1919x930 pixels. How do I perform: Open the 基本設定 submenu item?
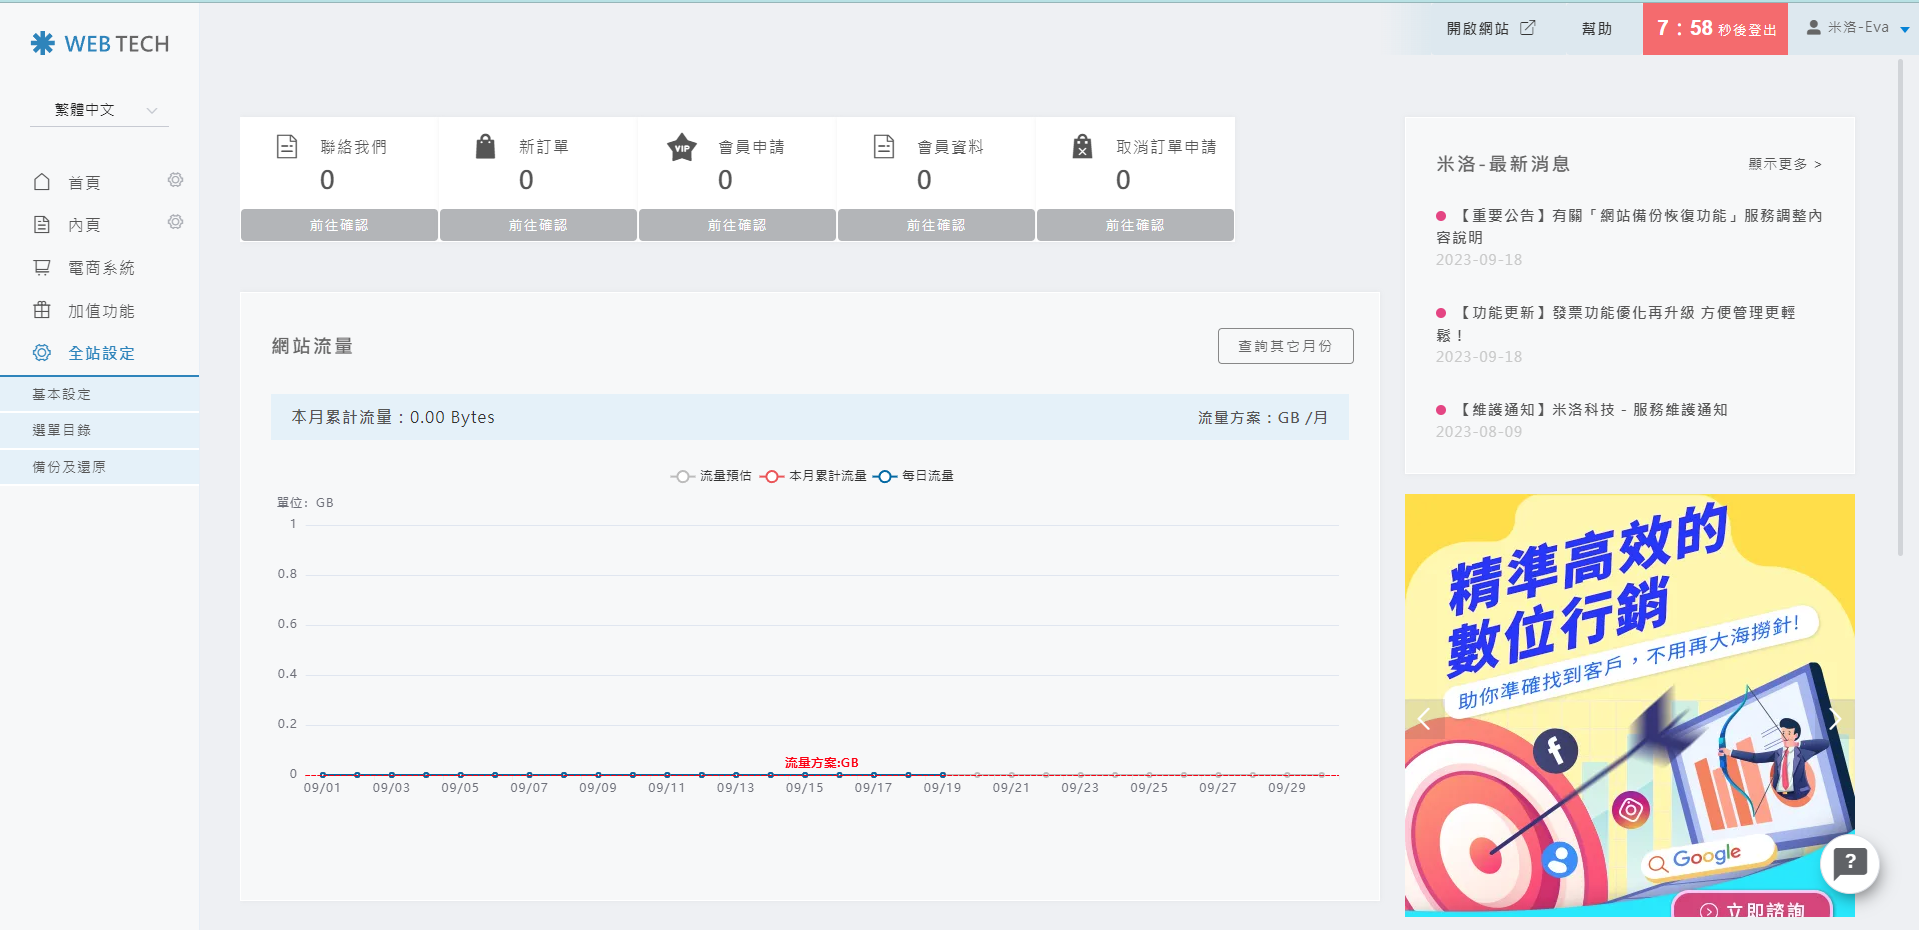click(62, 394)
